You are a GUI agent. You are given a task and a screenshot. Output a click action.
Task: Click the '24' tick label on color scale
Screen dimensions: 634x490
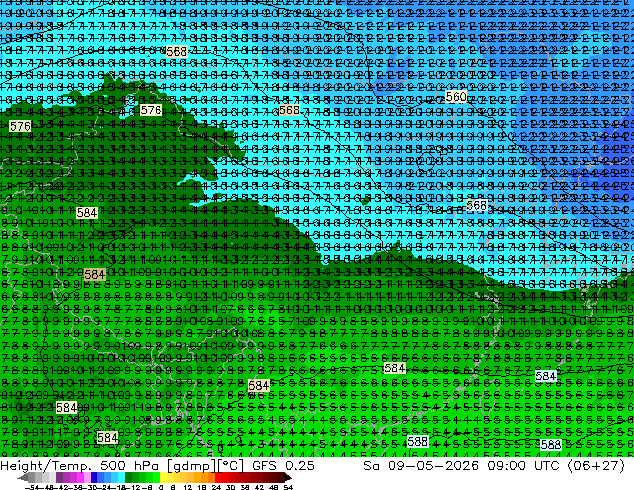[216, 487]
